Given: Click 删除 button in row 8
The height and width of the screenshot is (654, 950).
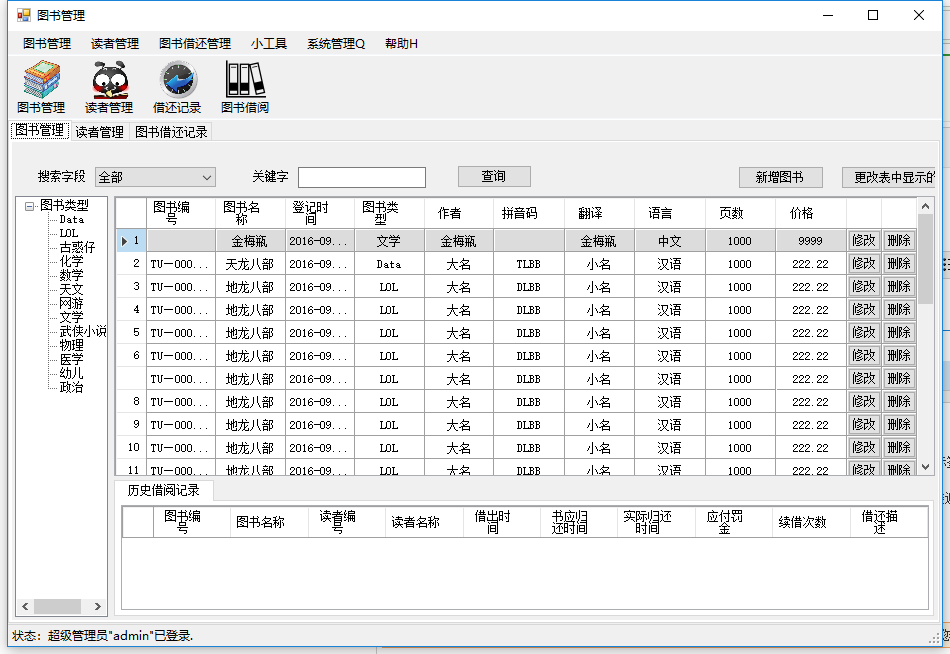Looking at the screenshot, I should 899,402.
